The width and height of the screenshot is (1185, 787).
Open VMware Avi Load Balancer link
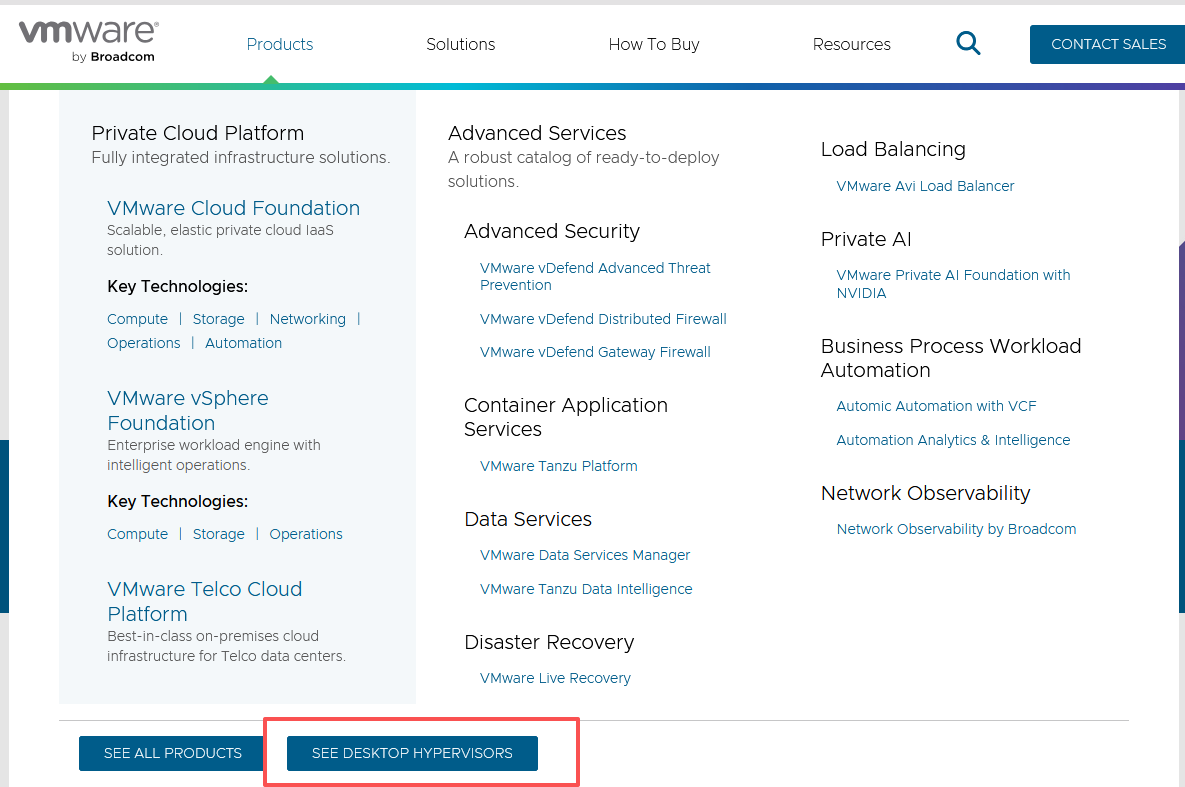tap(925, 186)
